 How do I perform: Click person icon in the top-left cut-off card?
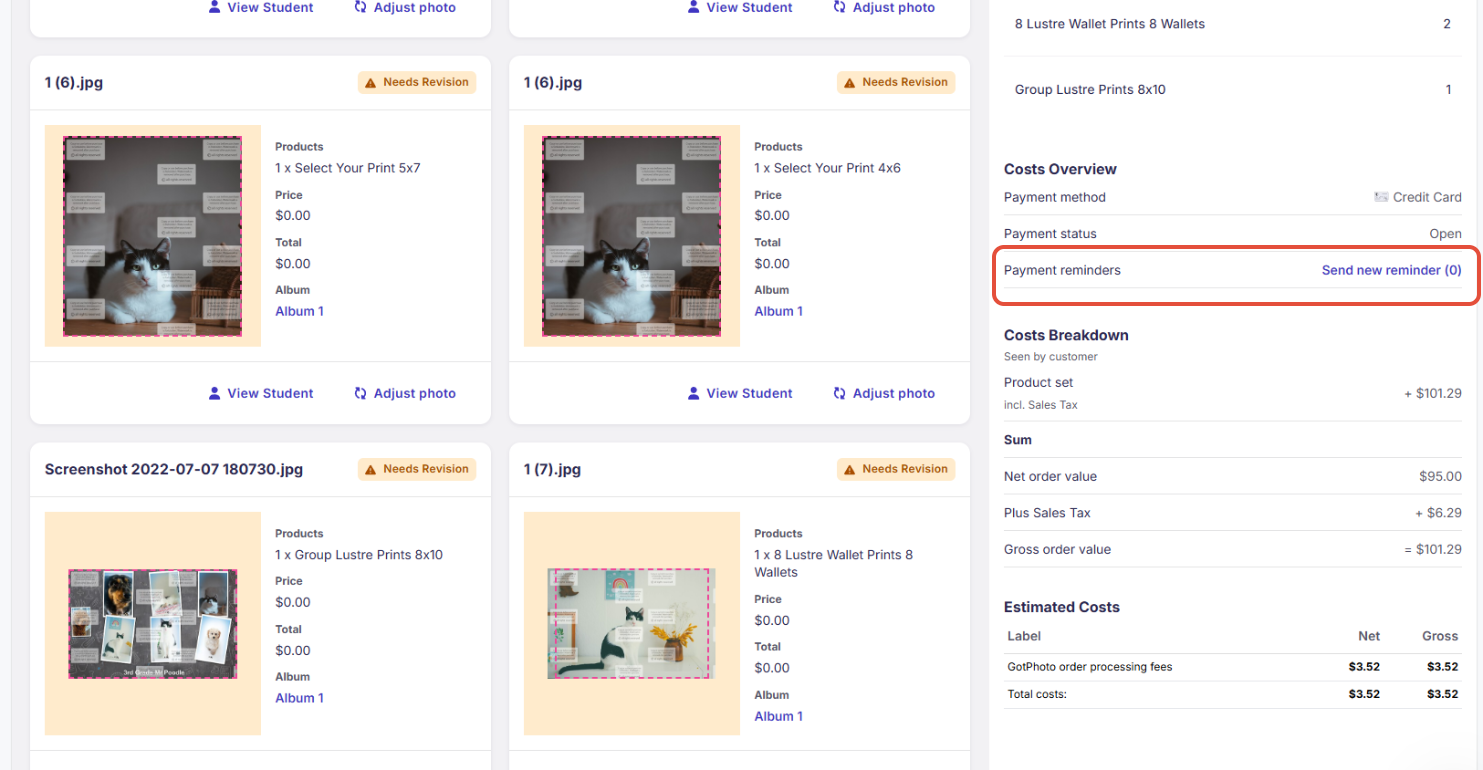[x=214, y=7]
